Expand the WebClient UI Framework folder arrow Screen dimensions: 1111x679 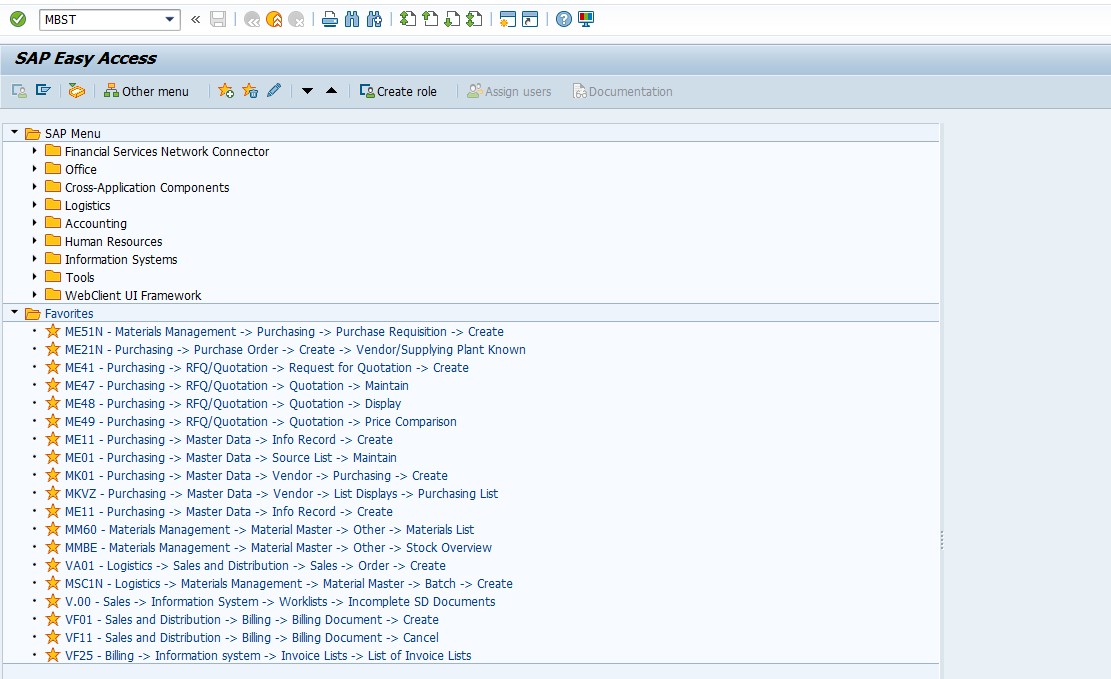click(x=34, y=295)
